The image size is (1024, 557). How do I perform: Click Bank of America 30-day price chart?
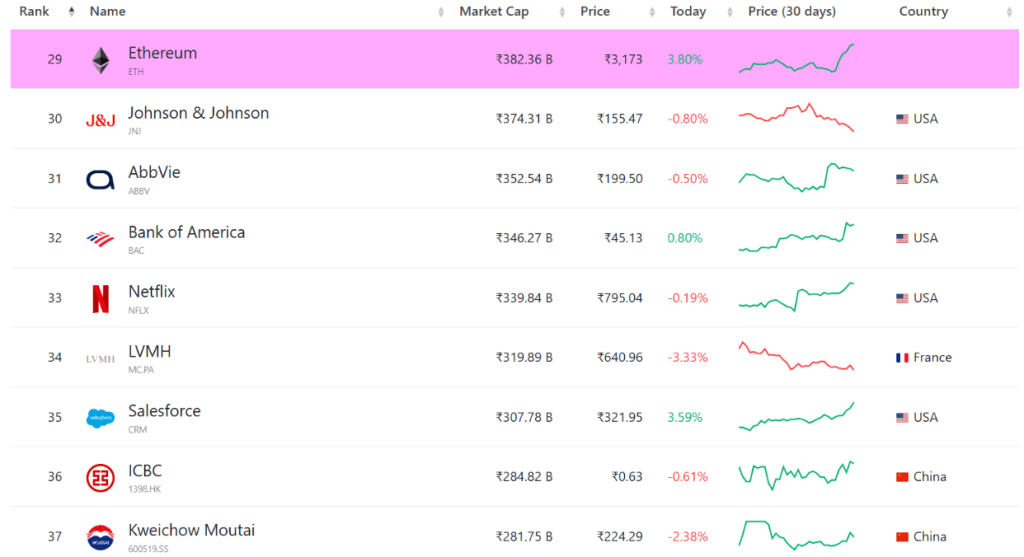coord(796,237)
